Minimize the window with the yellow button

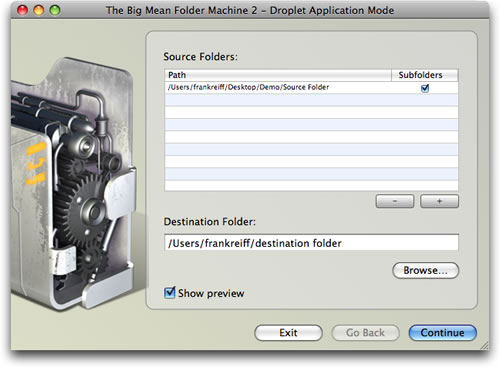pos(39,10)
